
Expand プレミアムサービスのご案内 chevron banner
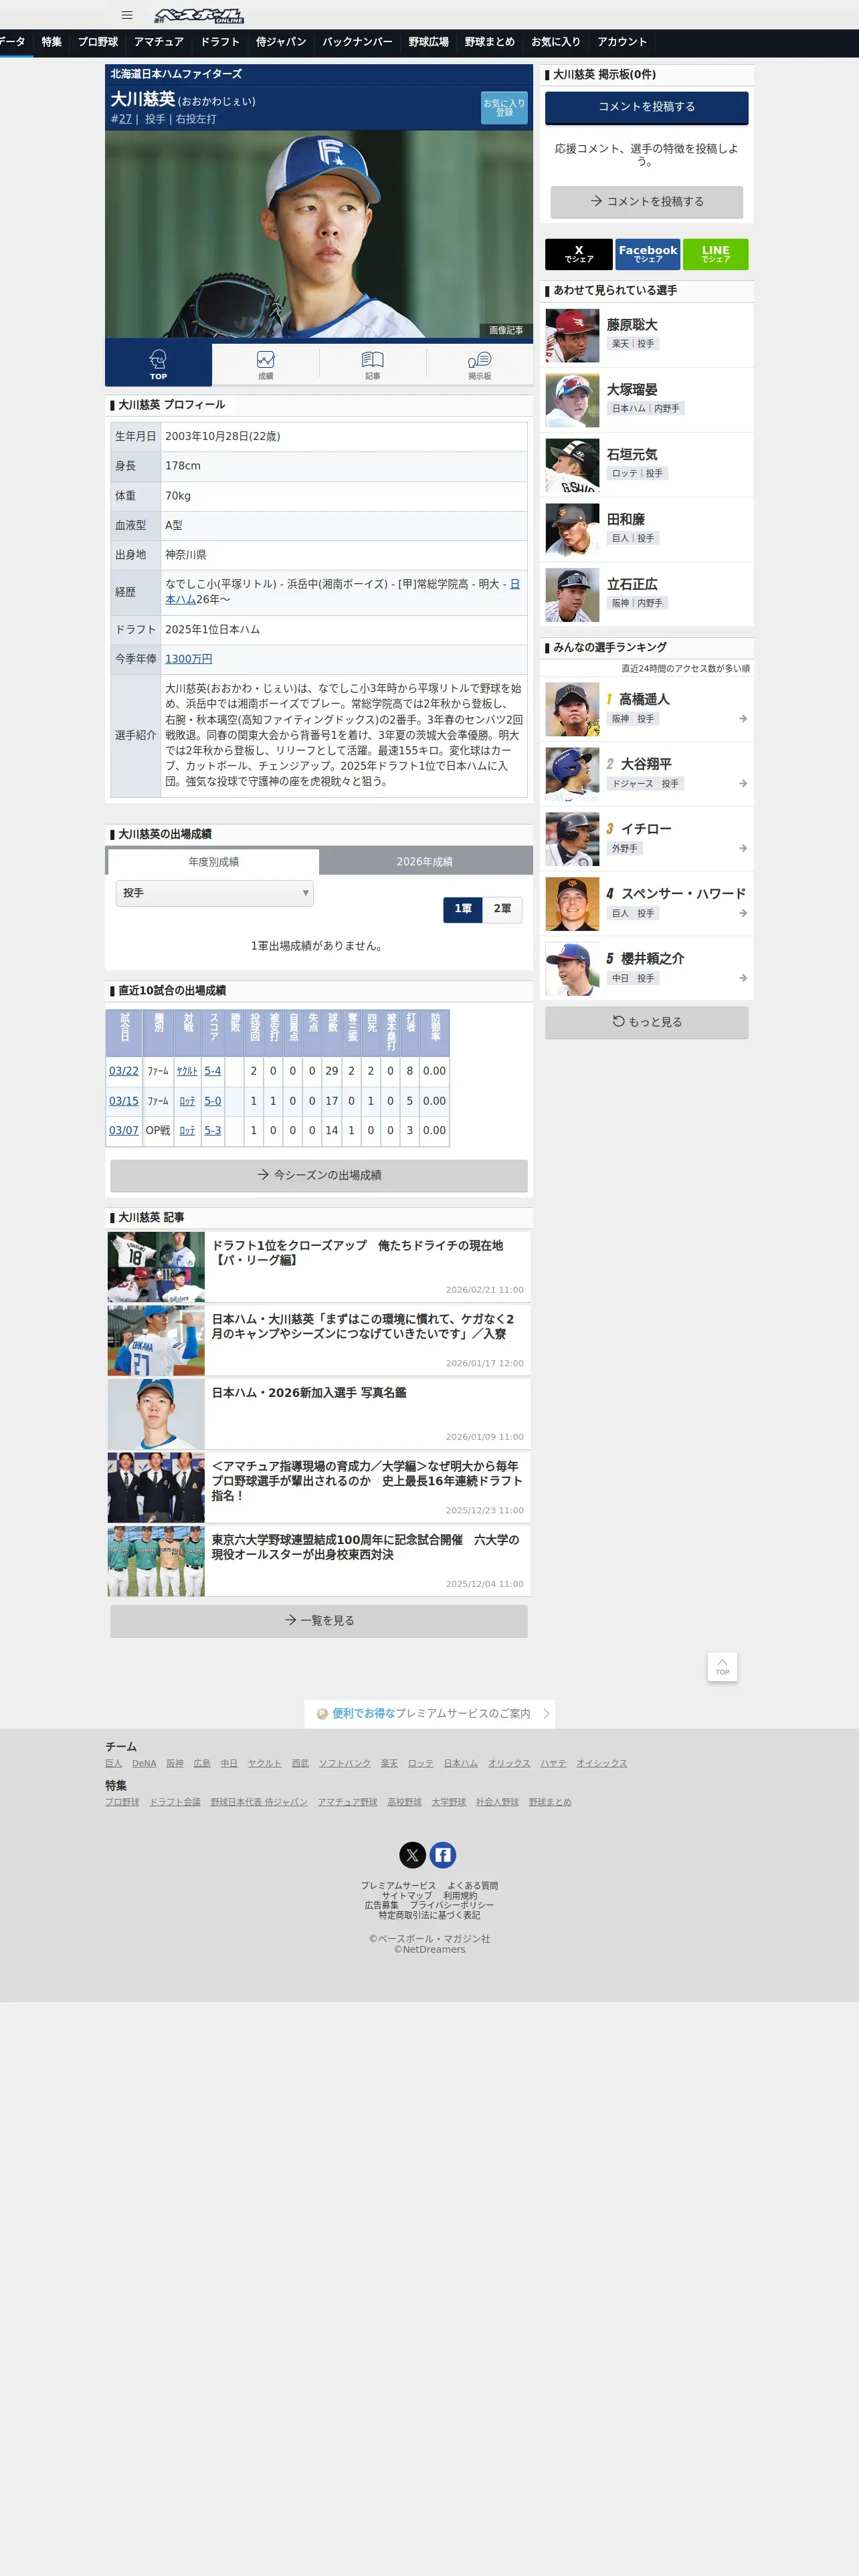coord(430,1713)
